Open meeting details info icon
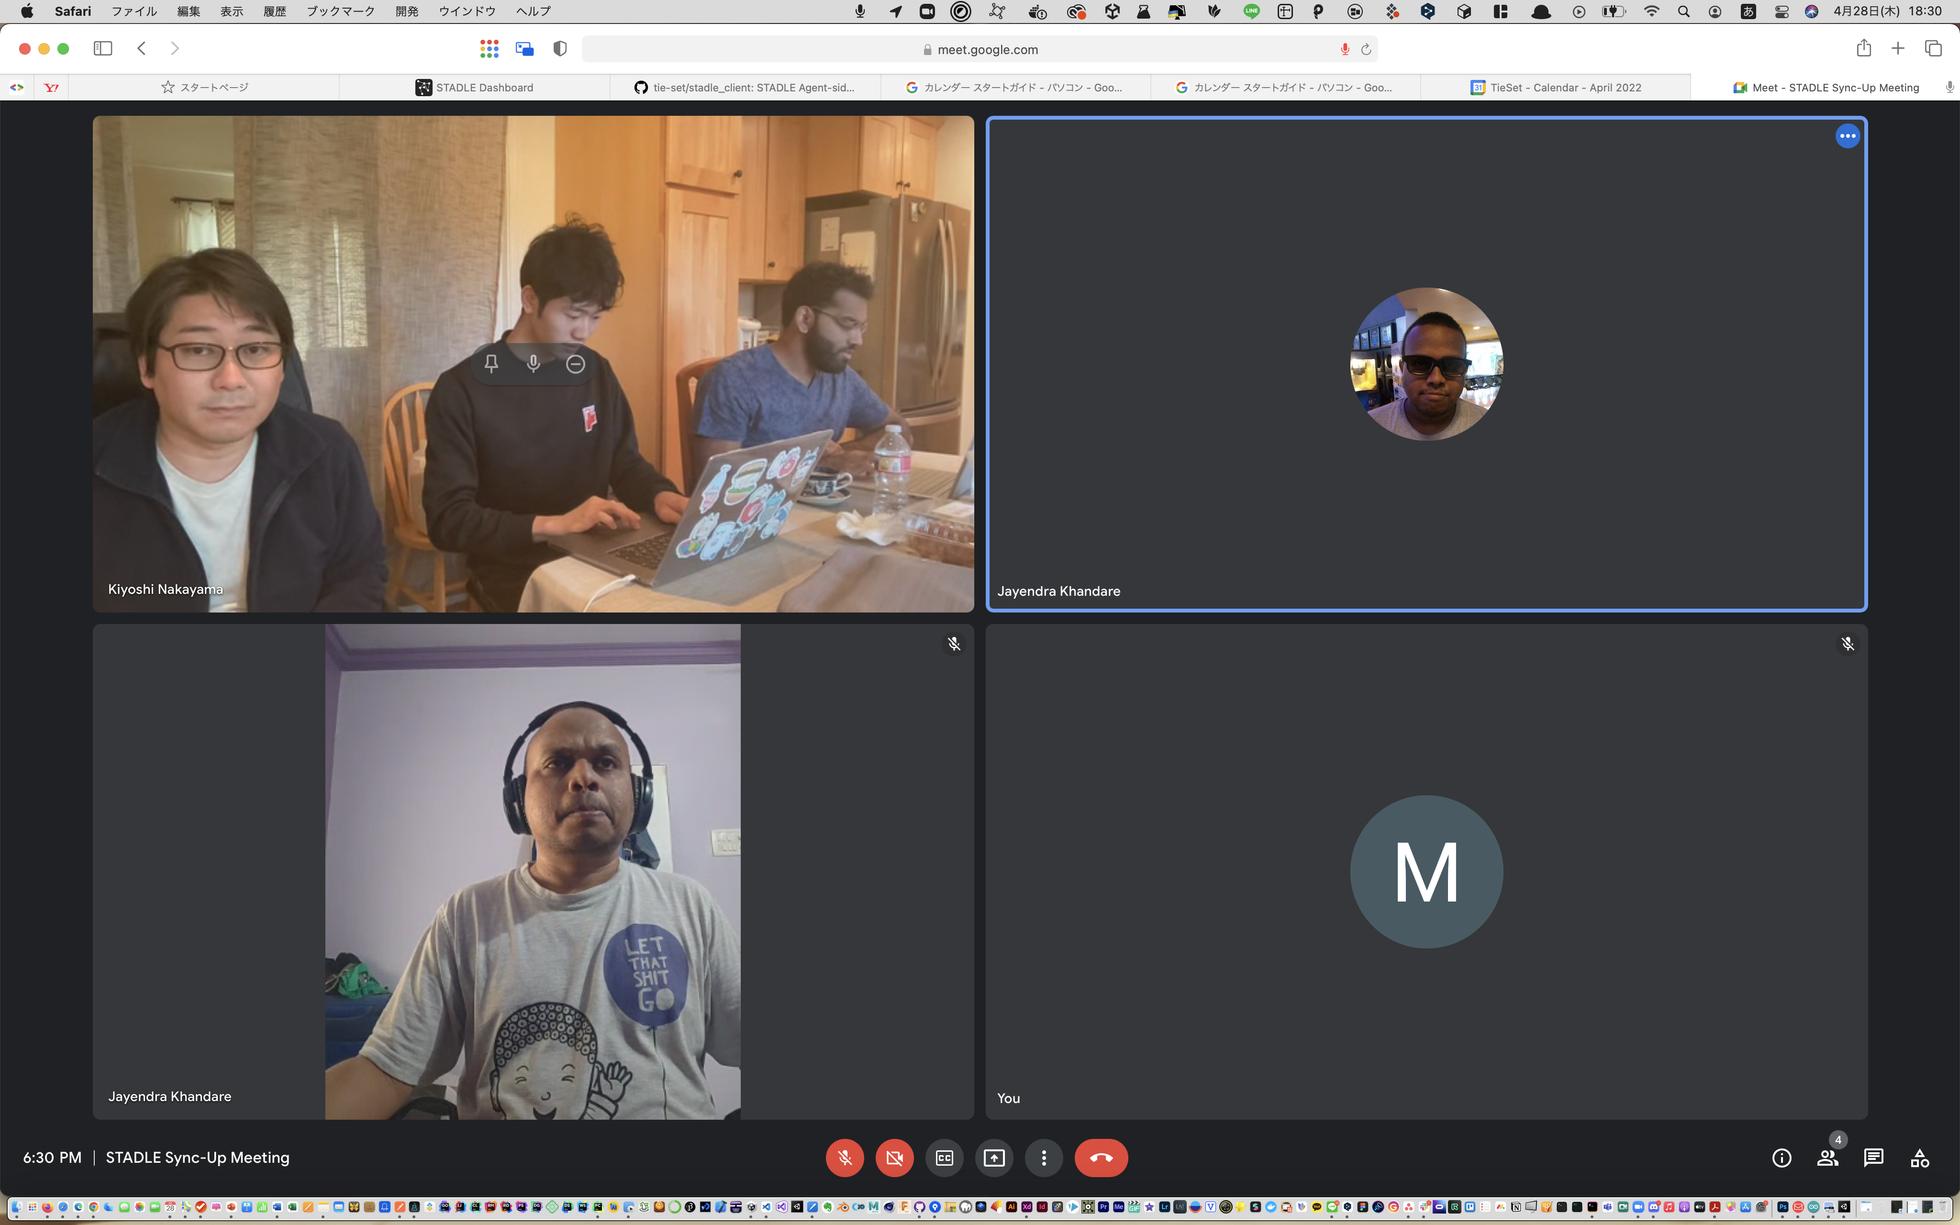 (x=1781, y=1158)
